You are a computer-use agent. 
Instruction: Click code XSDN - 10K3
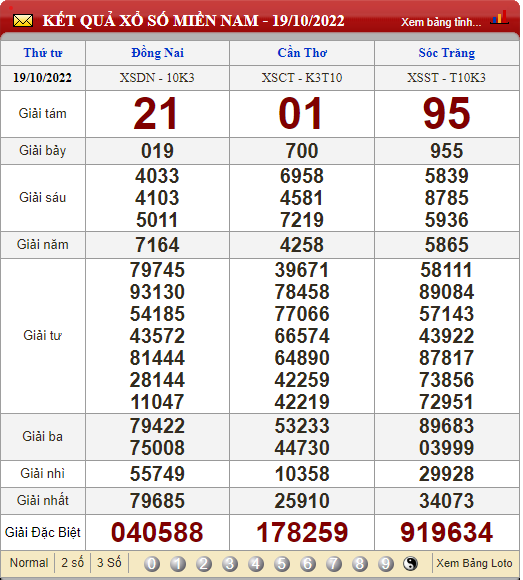pyautogui.click(x=157, y=78)
